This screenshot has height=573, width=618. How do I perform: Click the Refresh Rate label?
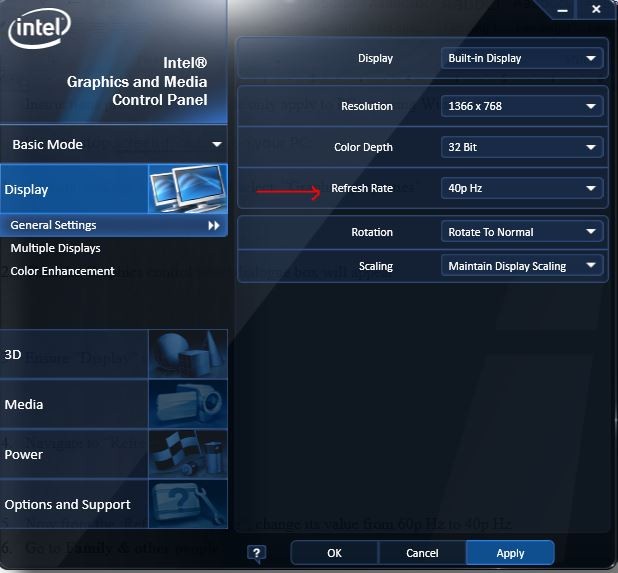pos(362,188)
